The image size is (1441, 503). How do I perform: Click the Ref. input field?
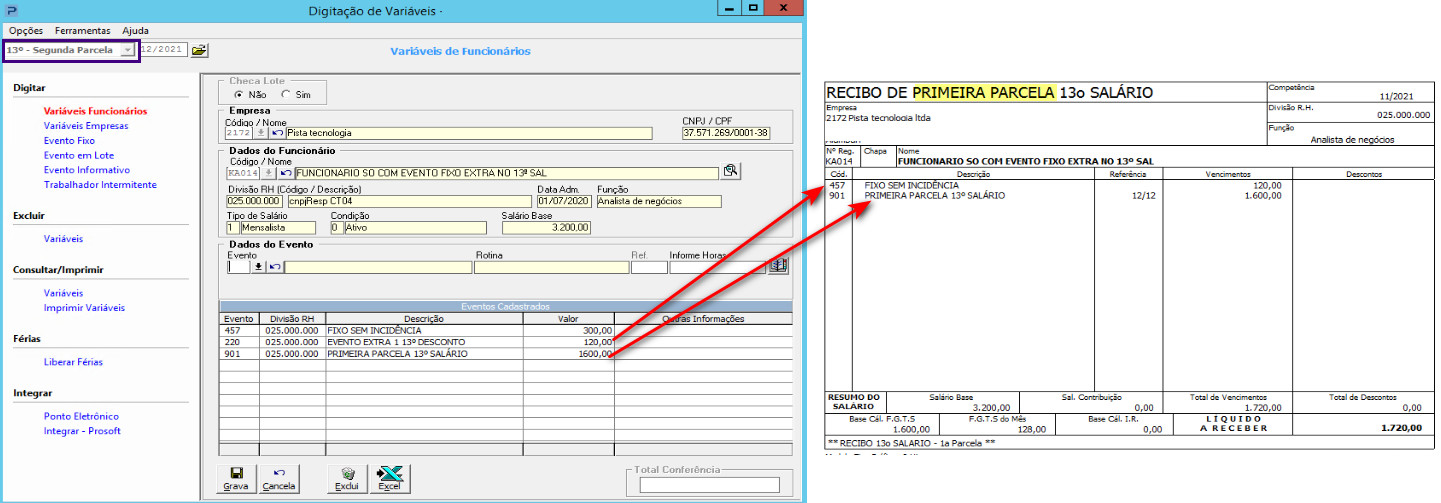point(649,267)
